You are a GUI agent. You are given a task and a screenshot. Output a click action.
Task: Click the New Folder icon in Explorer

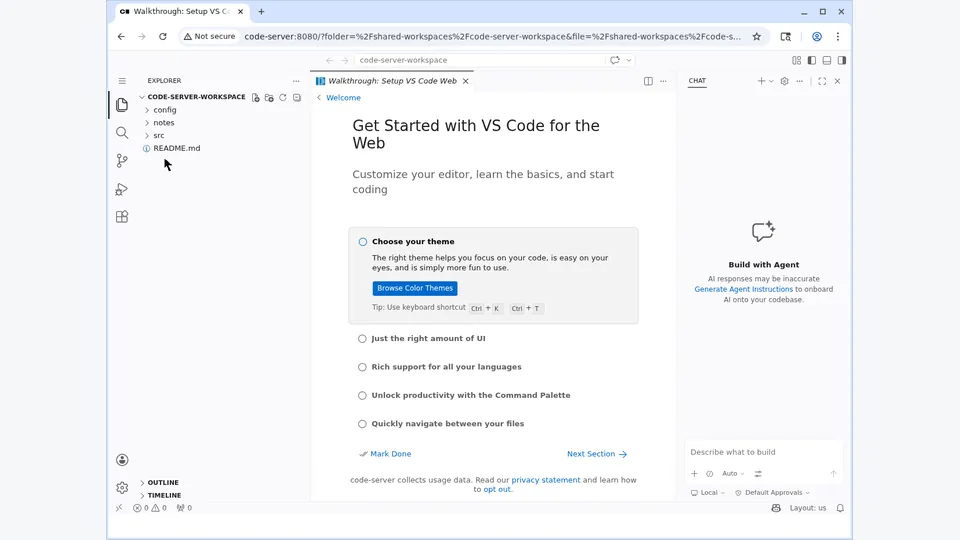click(269, 97)
